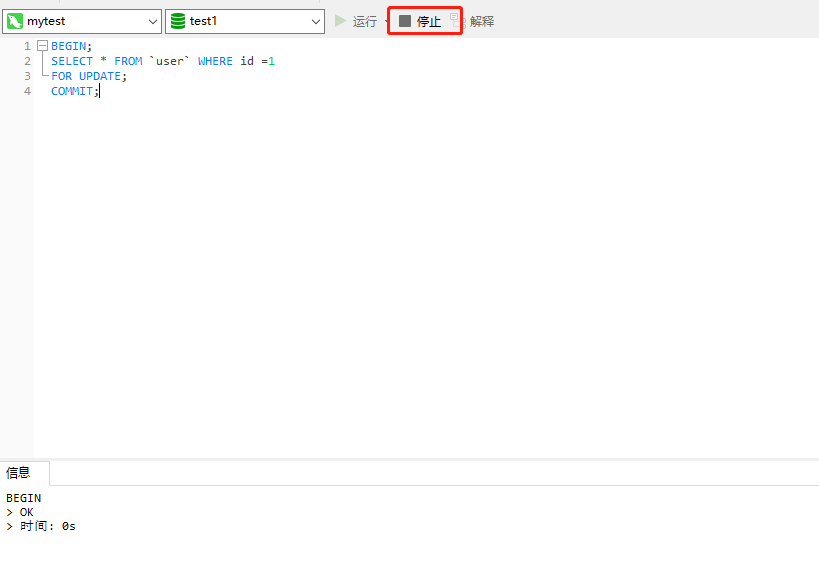Click line number 2 in the gutter

click(27, 61)
